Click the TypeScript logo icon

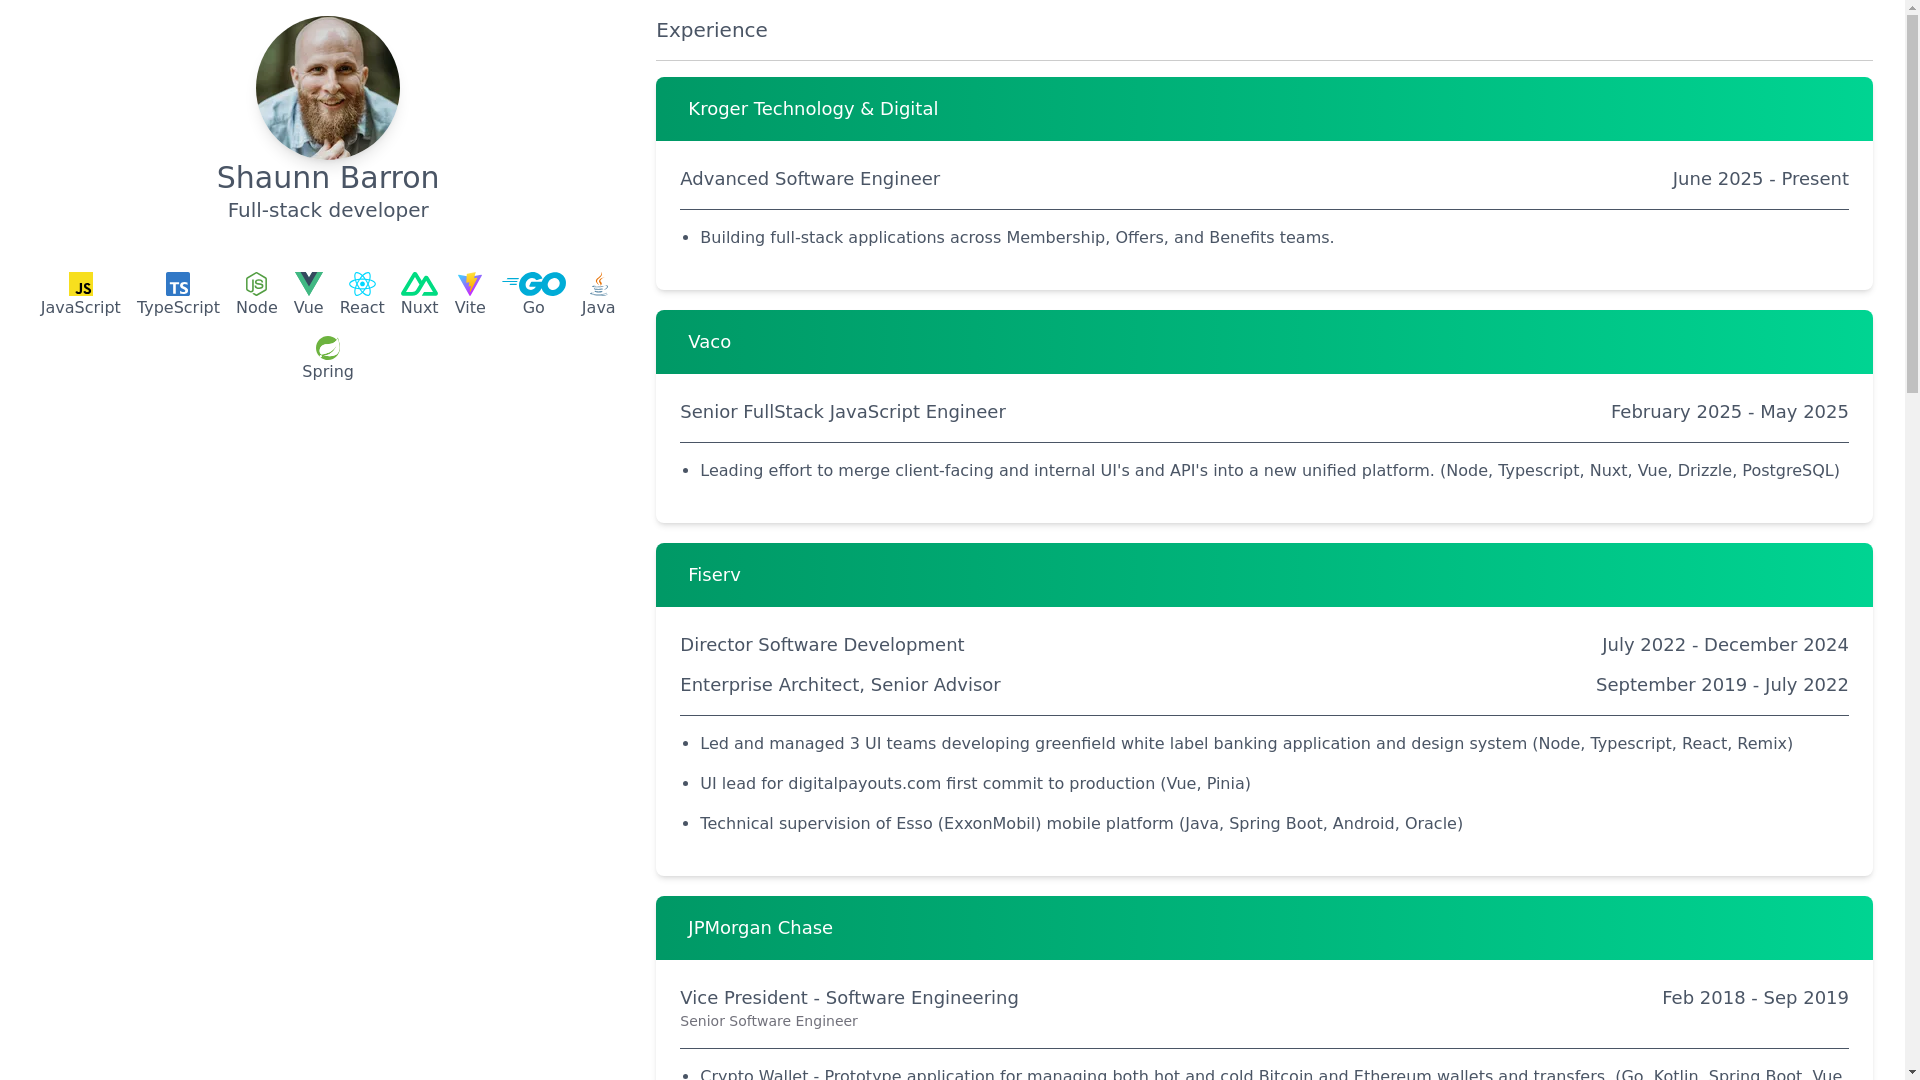pos(178,284)
